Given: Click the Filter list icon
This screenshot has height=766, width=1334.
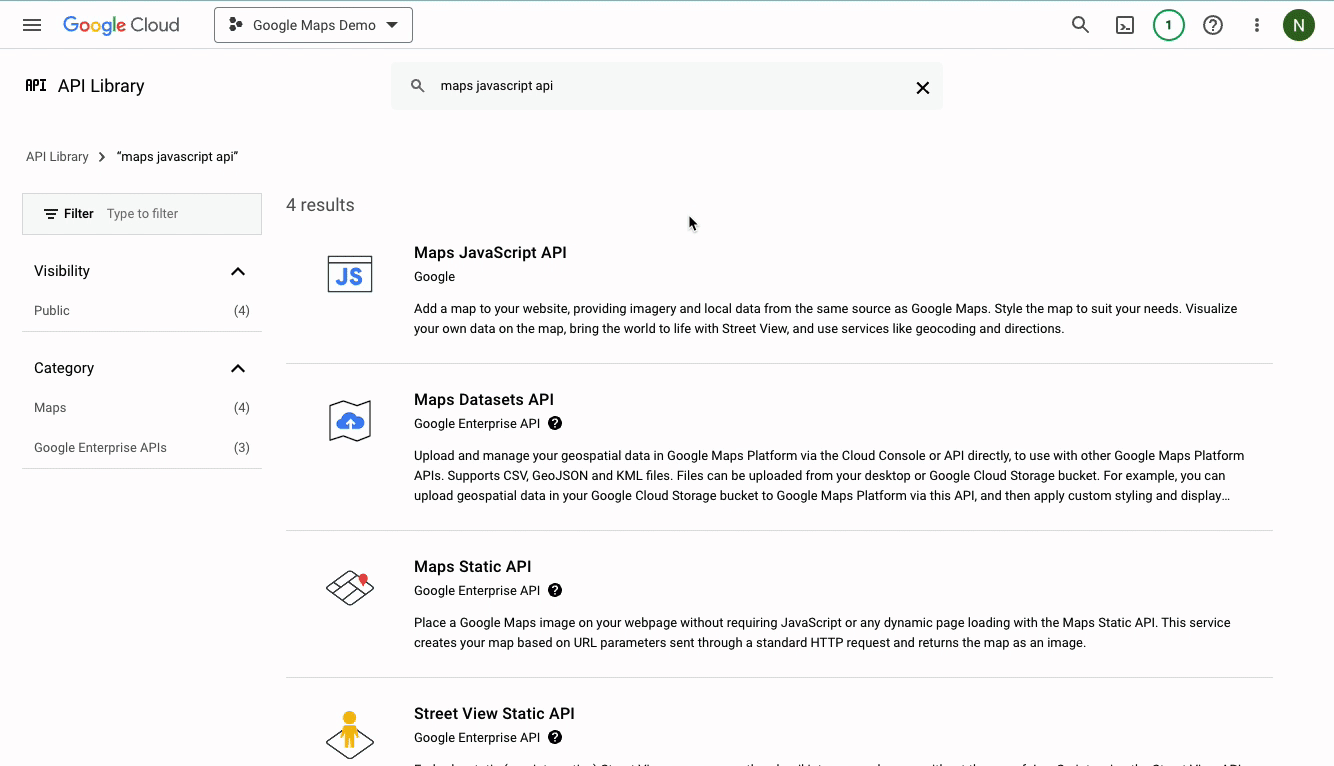Looking at the screenshot, I should (51, 214).
